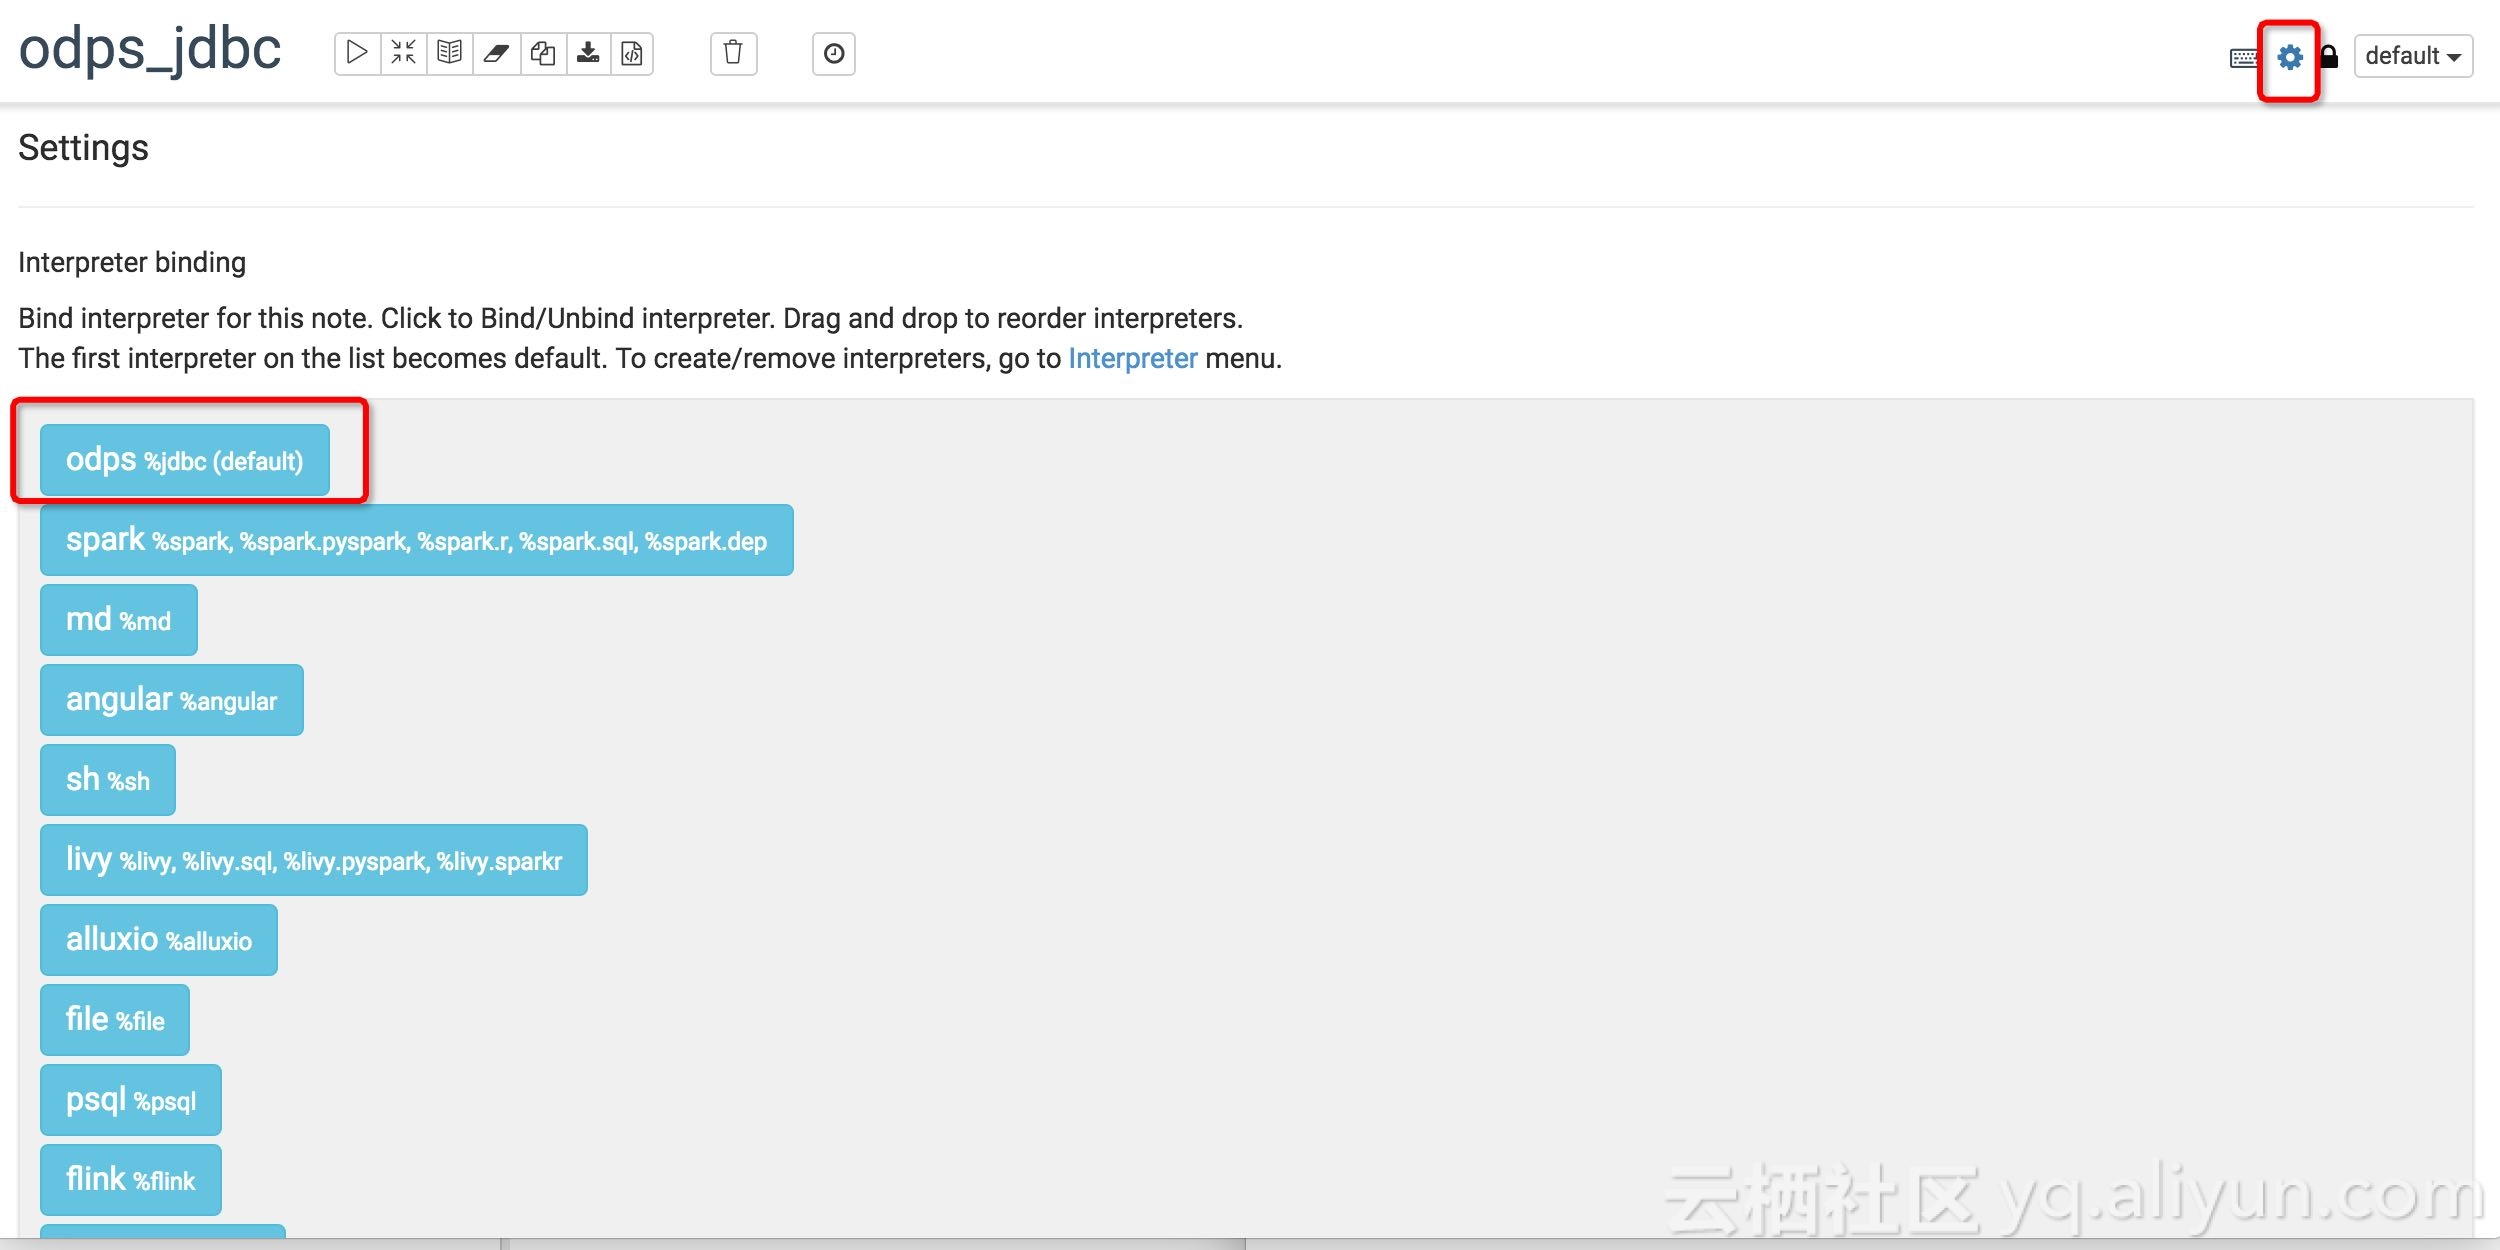The image size is (2500, 1250).
Task: Open the cron scheduler clock icon
Action: pos(834,53)
